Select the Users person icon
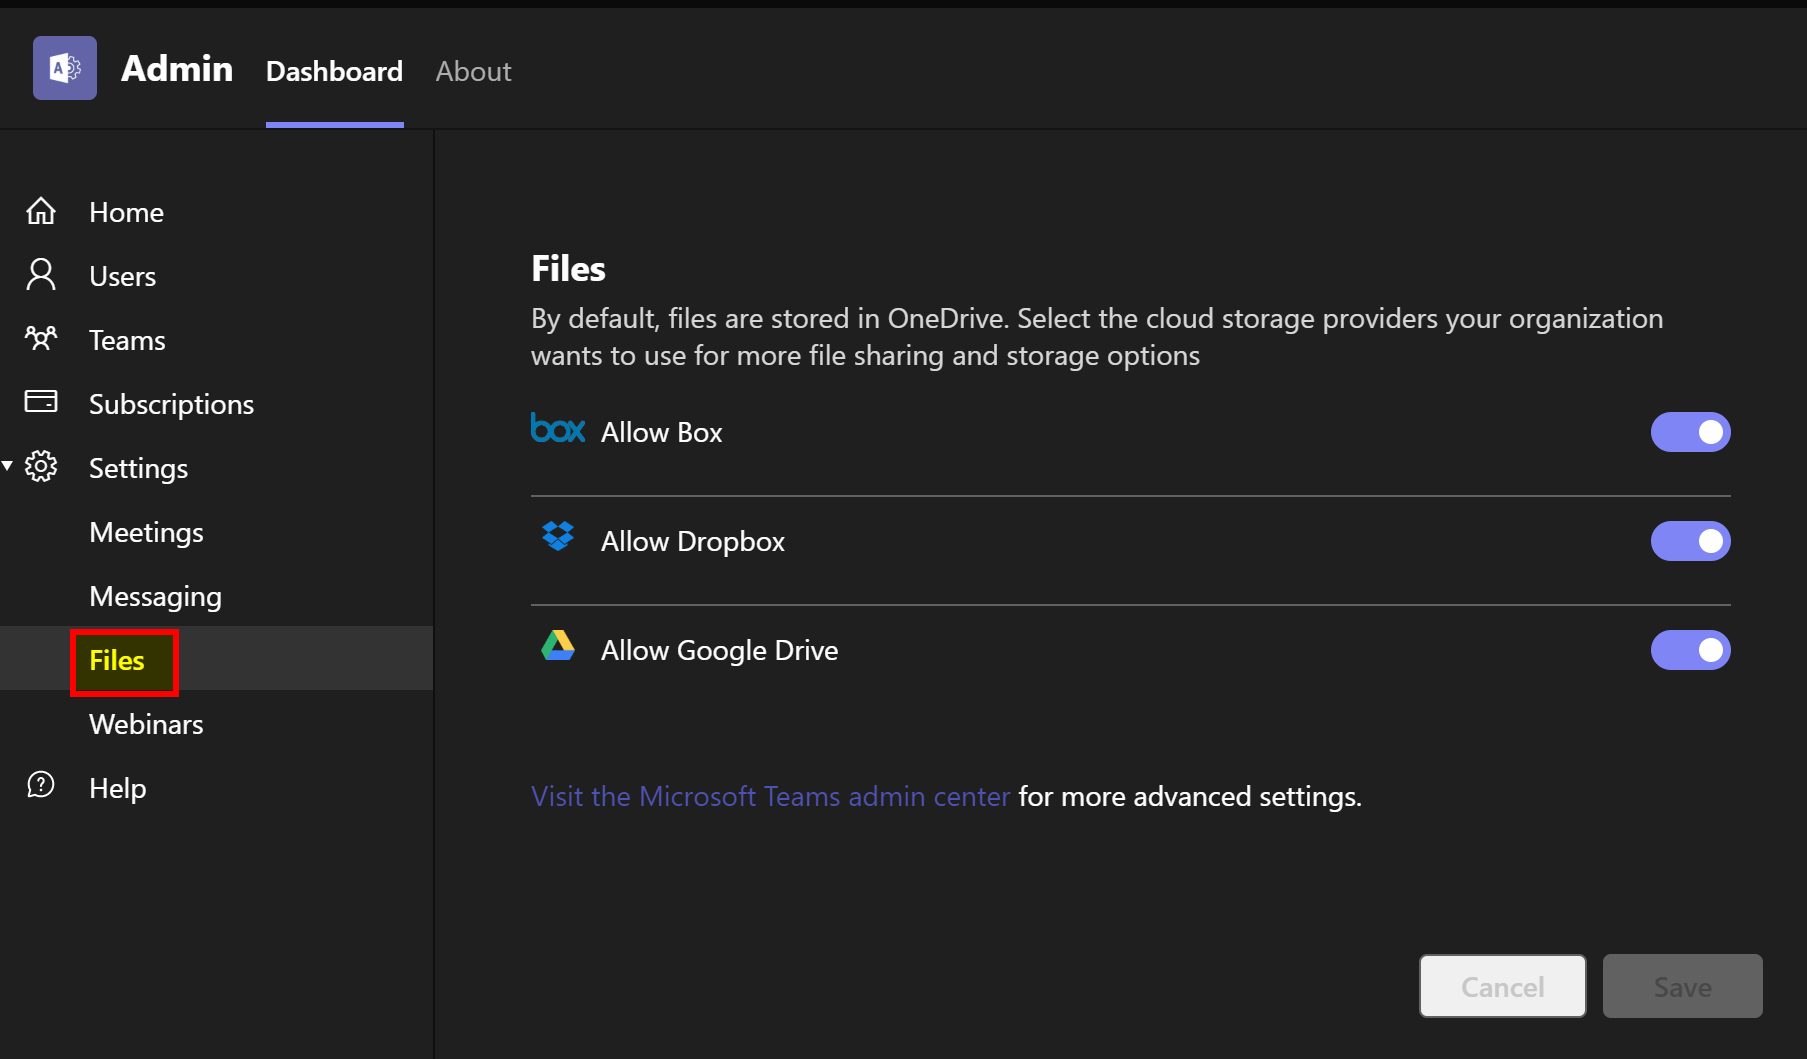Viewport: 1807px width, 1059px height. point(41,275)
